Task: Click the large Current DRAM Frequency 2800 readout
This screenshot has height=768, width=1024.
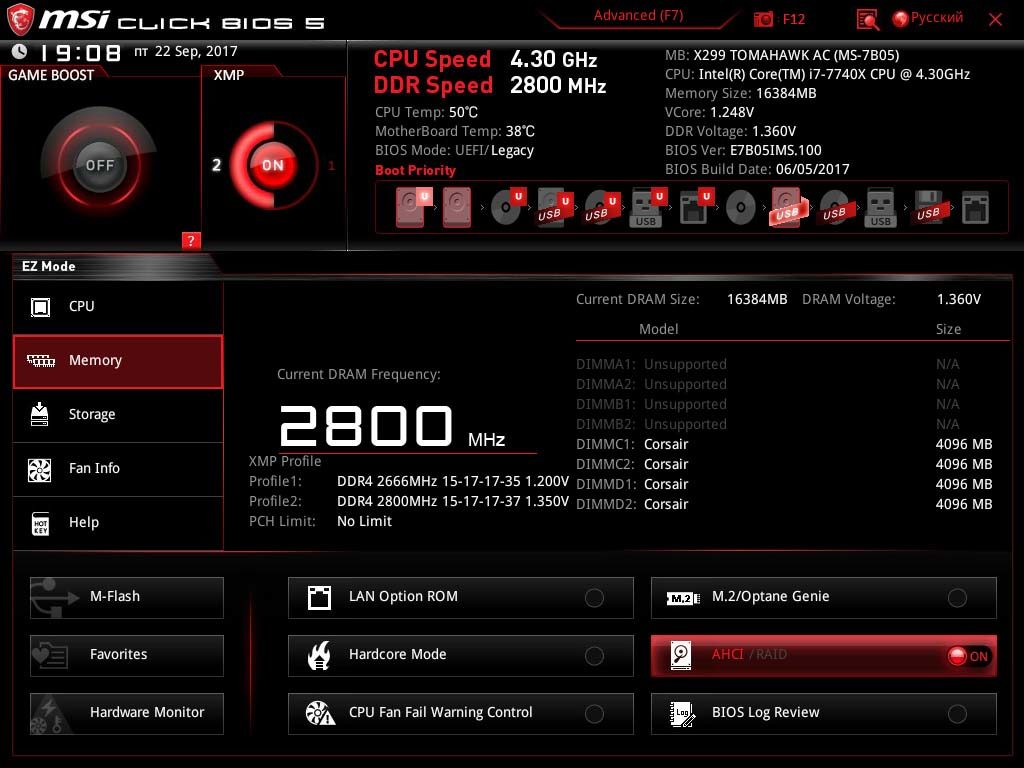Action: point(366,426)
